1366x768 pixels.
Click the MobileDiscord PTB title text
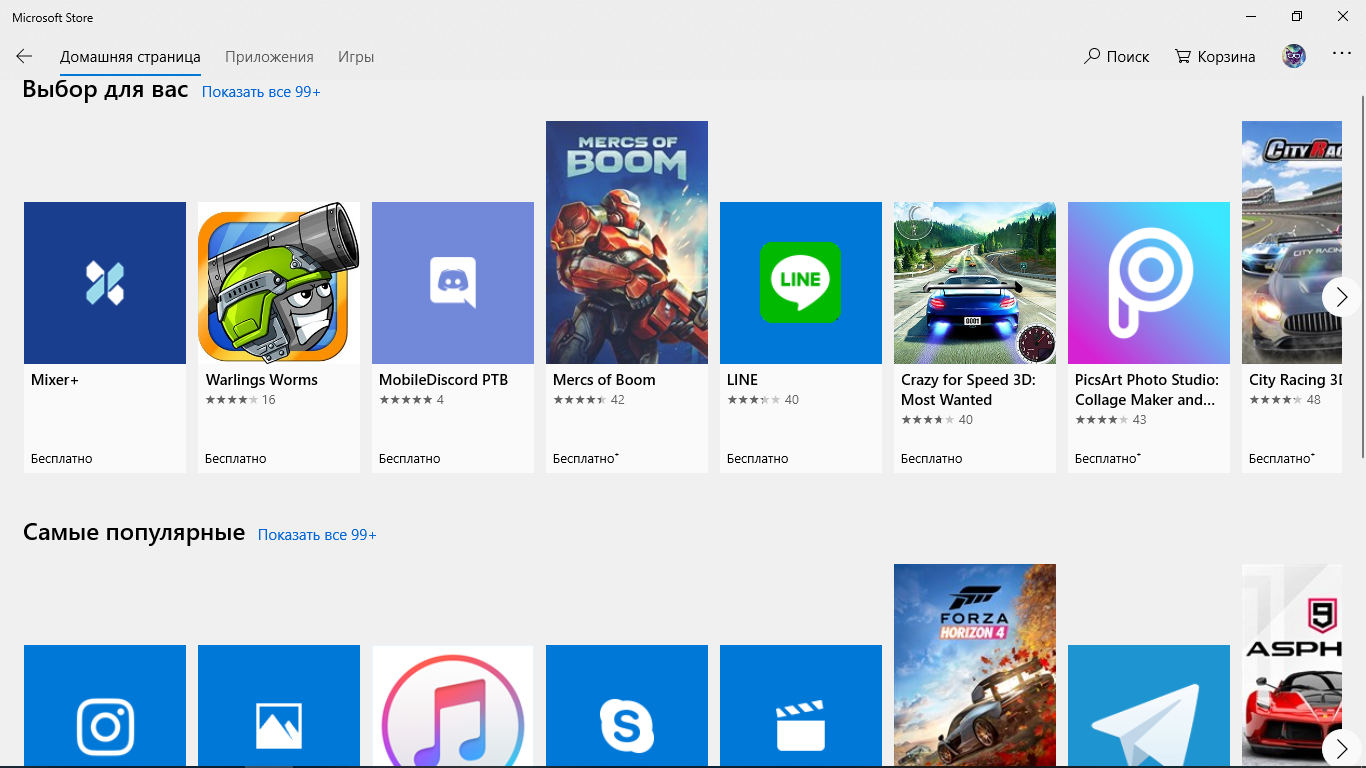(x=444, y=380)
